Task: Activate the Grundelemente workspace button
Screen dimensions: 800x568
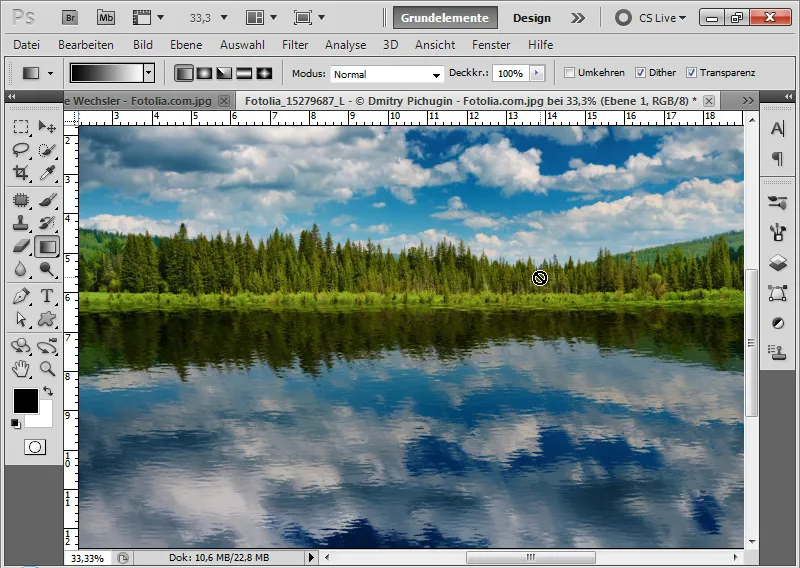Action: tap(445, 18)
